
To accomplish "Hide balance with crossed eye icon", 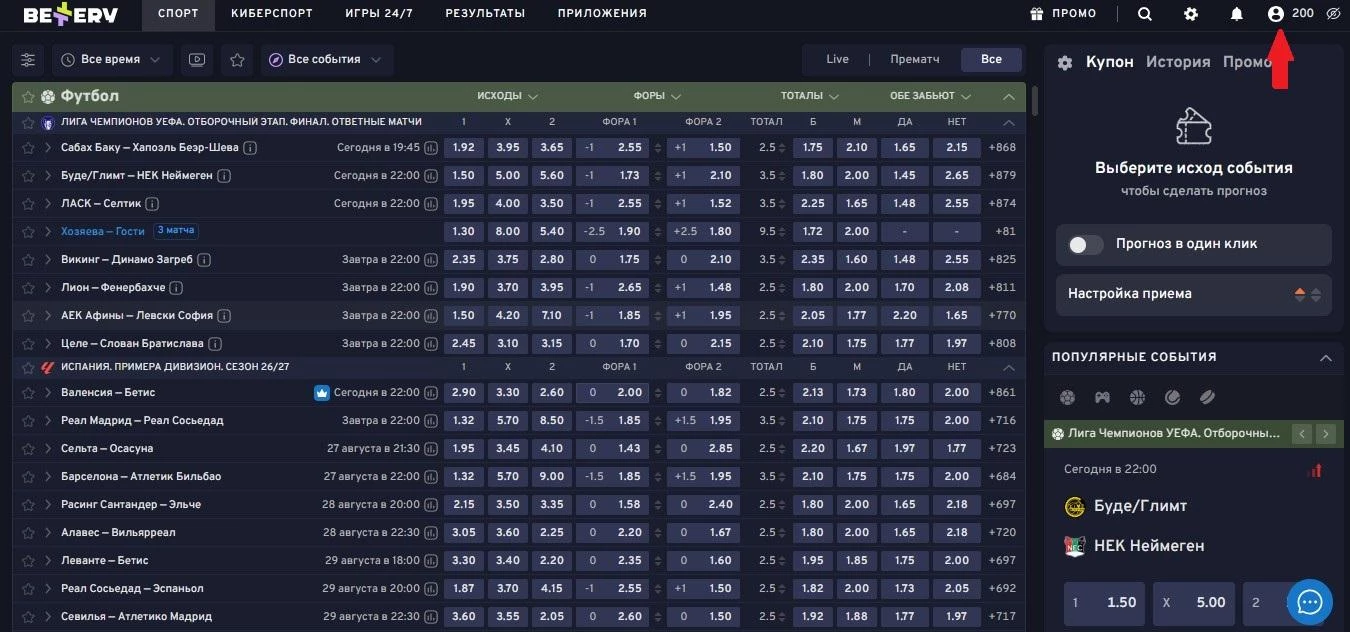I will (1333, 14).
